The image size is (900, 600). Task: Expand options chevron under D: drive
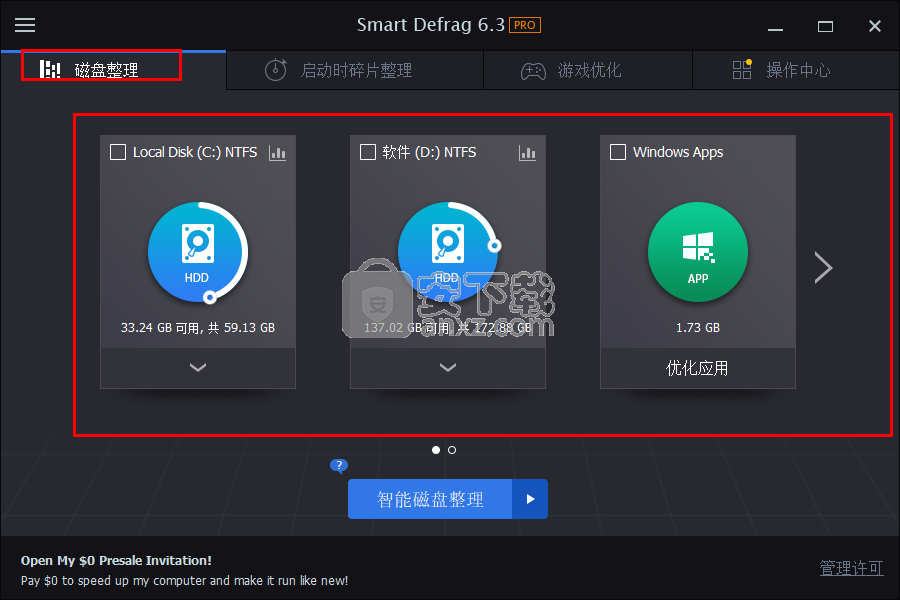click(x=448, y=367)
